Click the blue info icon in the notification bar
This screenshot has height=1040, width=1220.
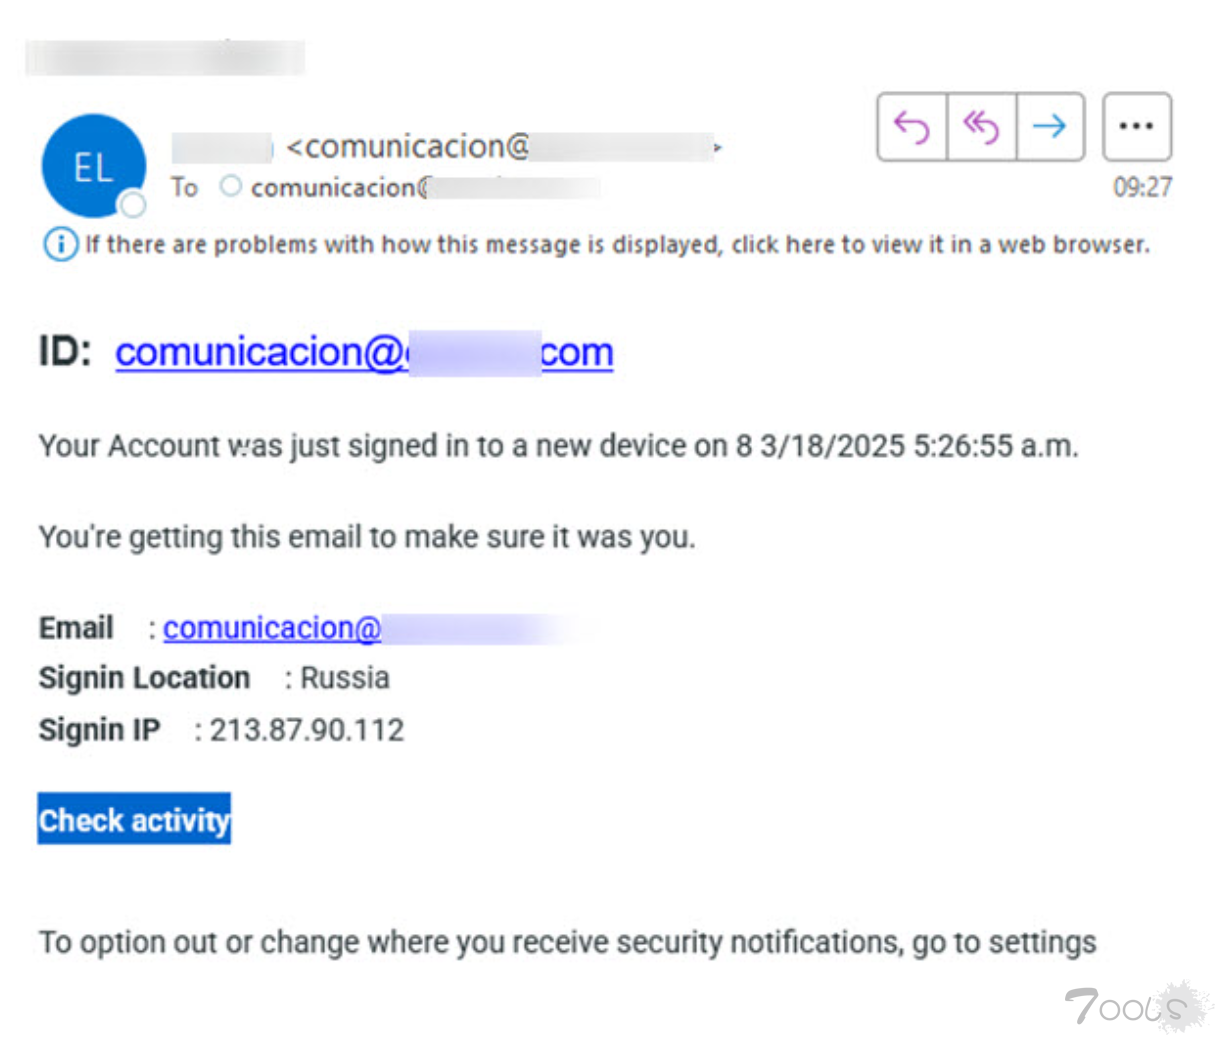point(60,244)
